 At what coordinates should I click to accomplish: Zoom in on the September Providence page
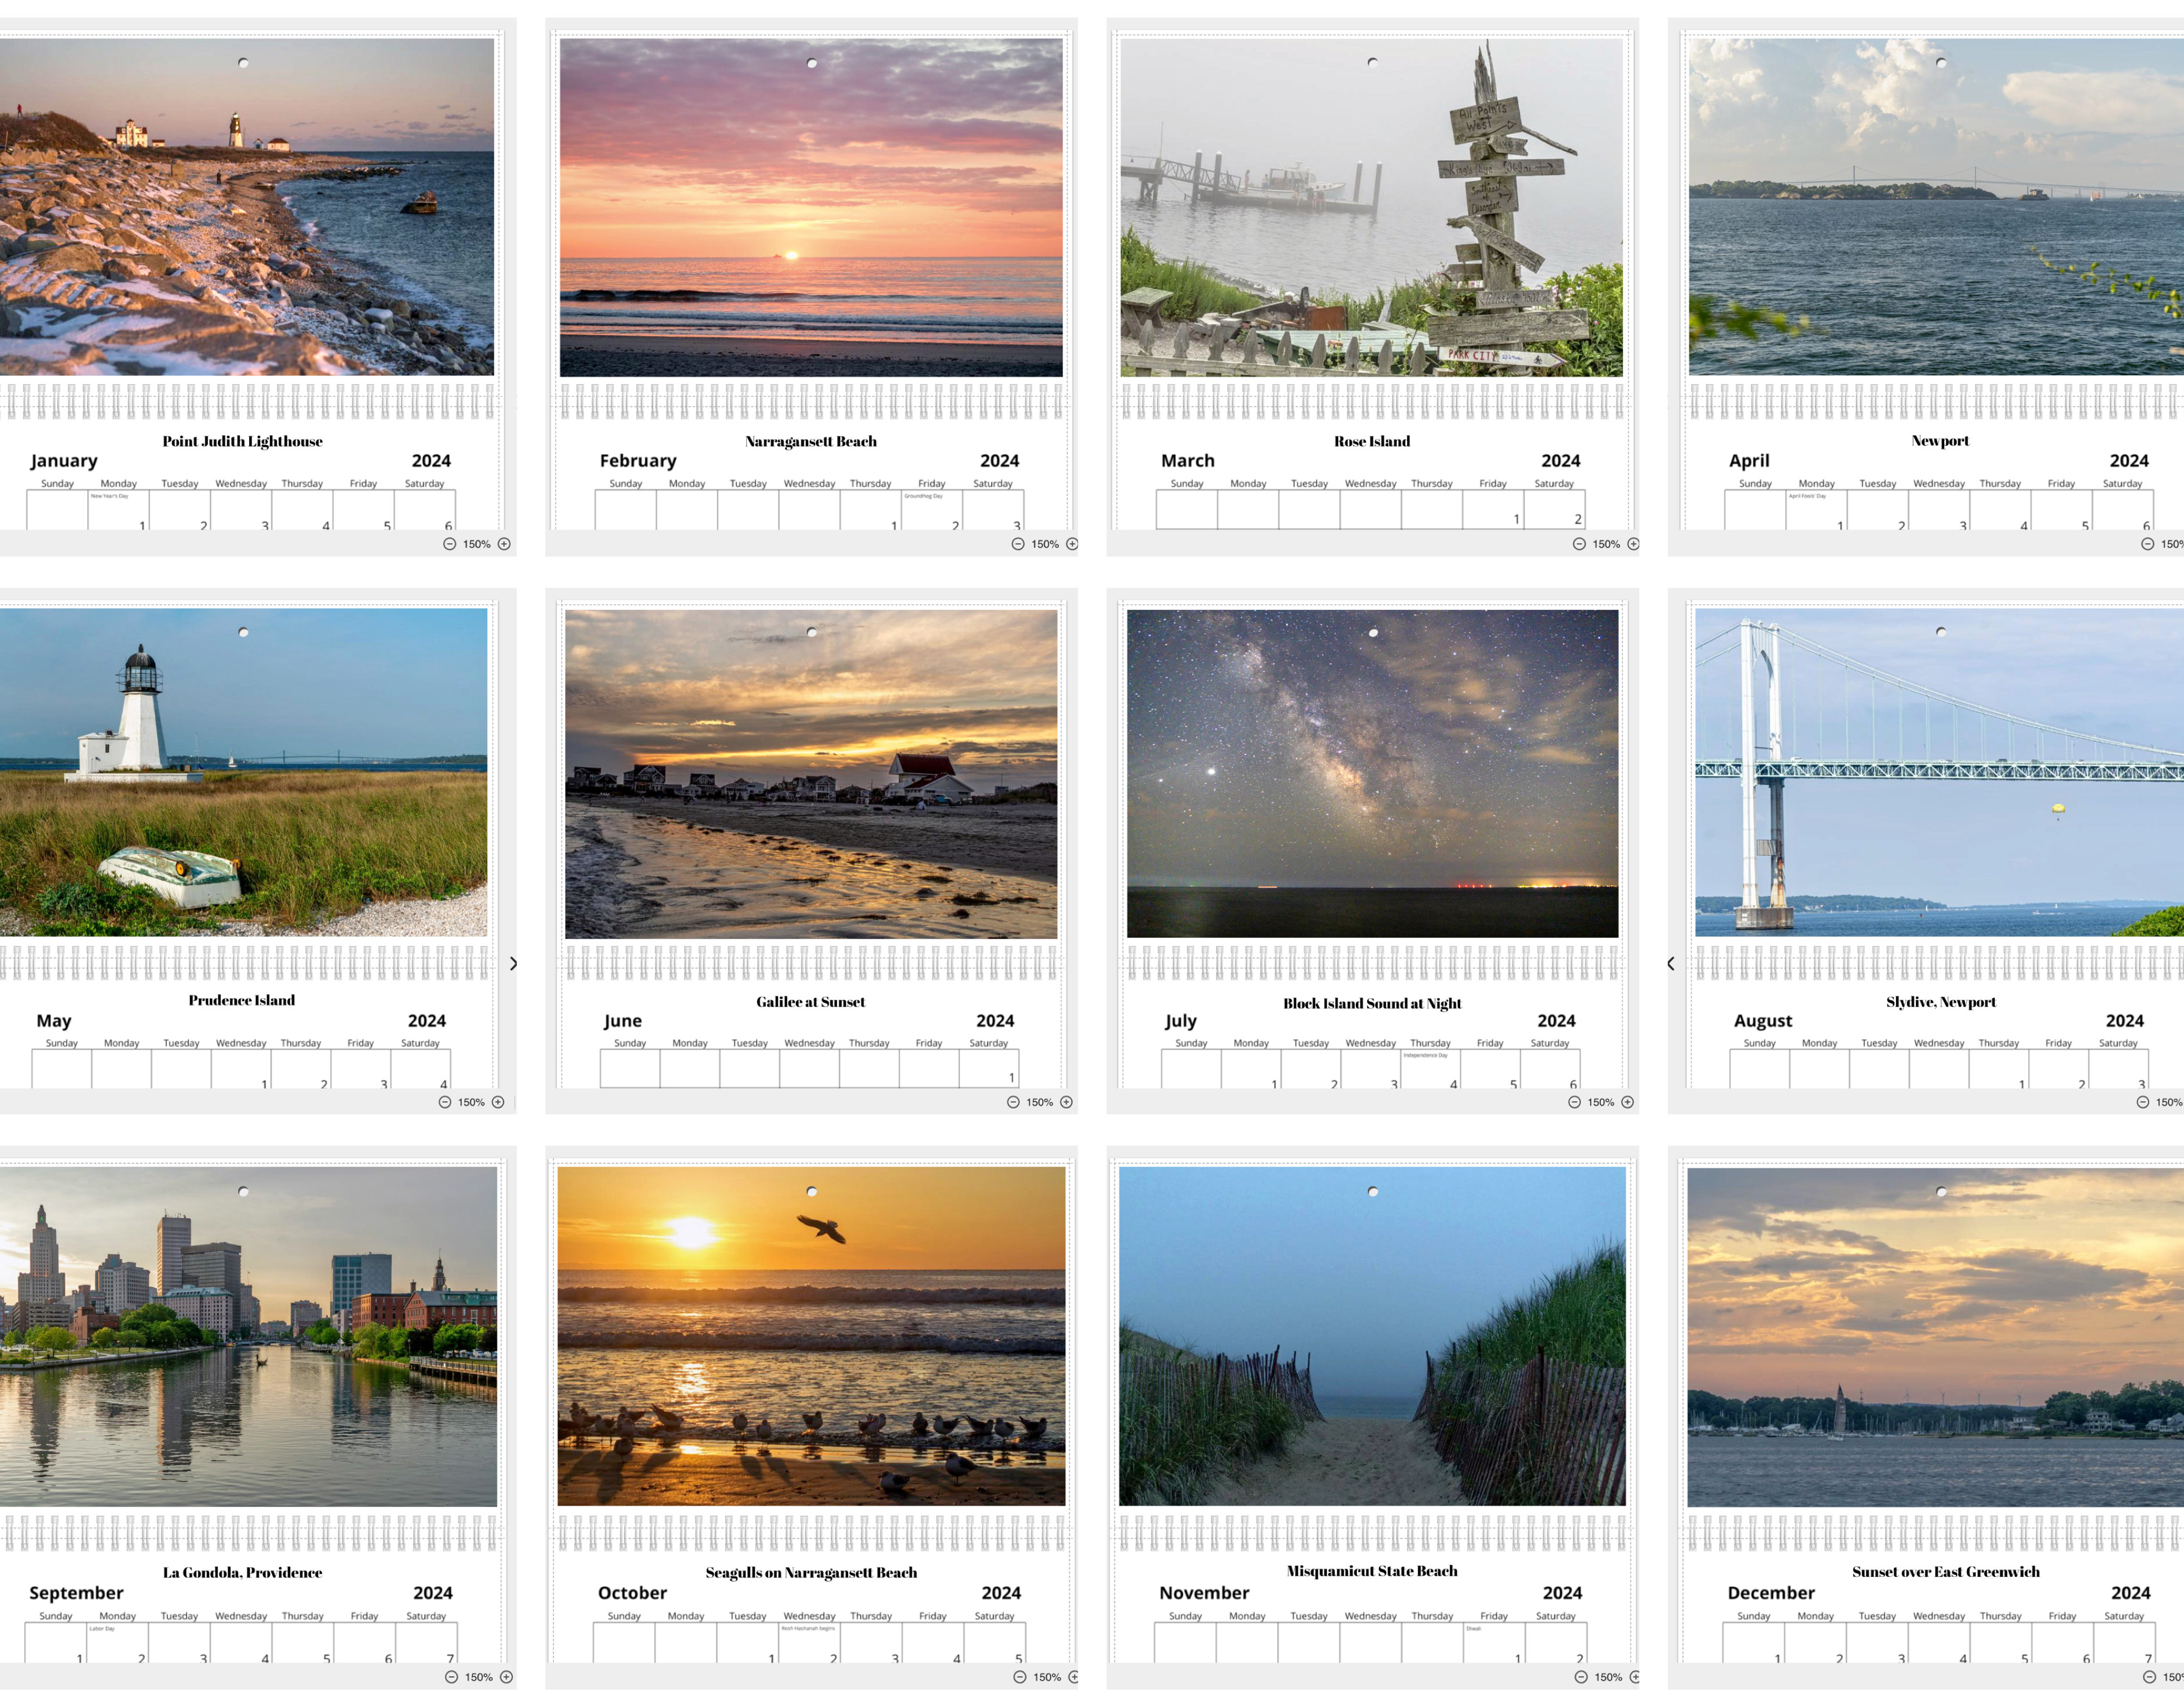point(506,1677)
